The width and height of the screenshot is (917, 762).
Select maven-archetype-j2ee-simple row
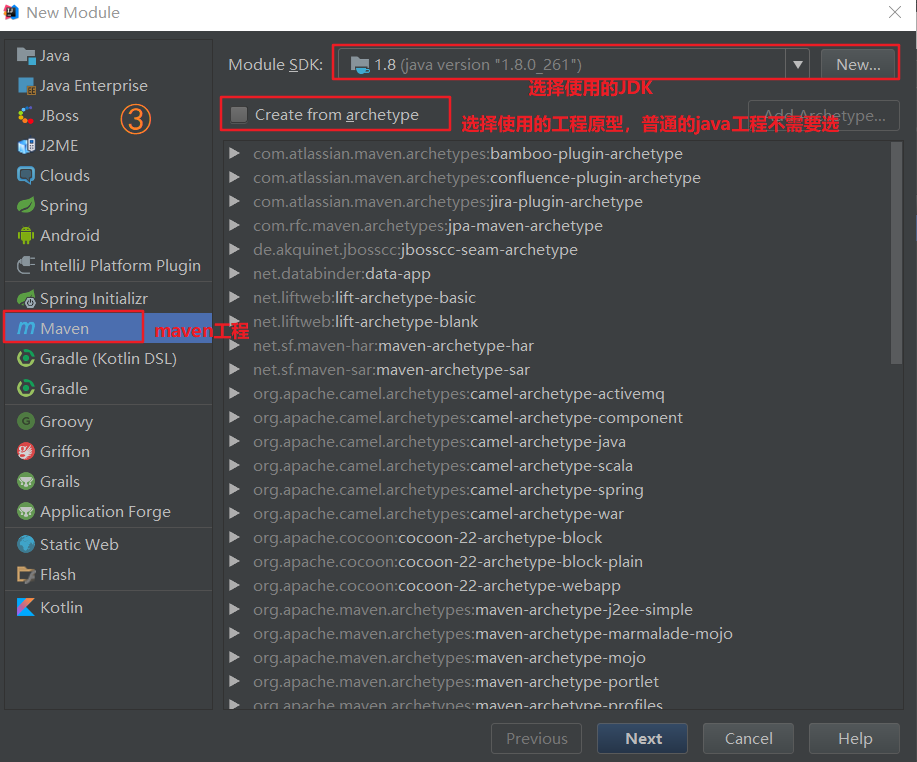[x=556, y=609]
